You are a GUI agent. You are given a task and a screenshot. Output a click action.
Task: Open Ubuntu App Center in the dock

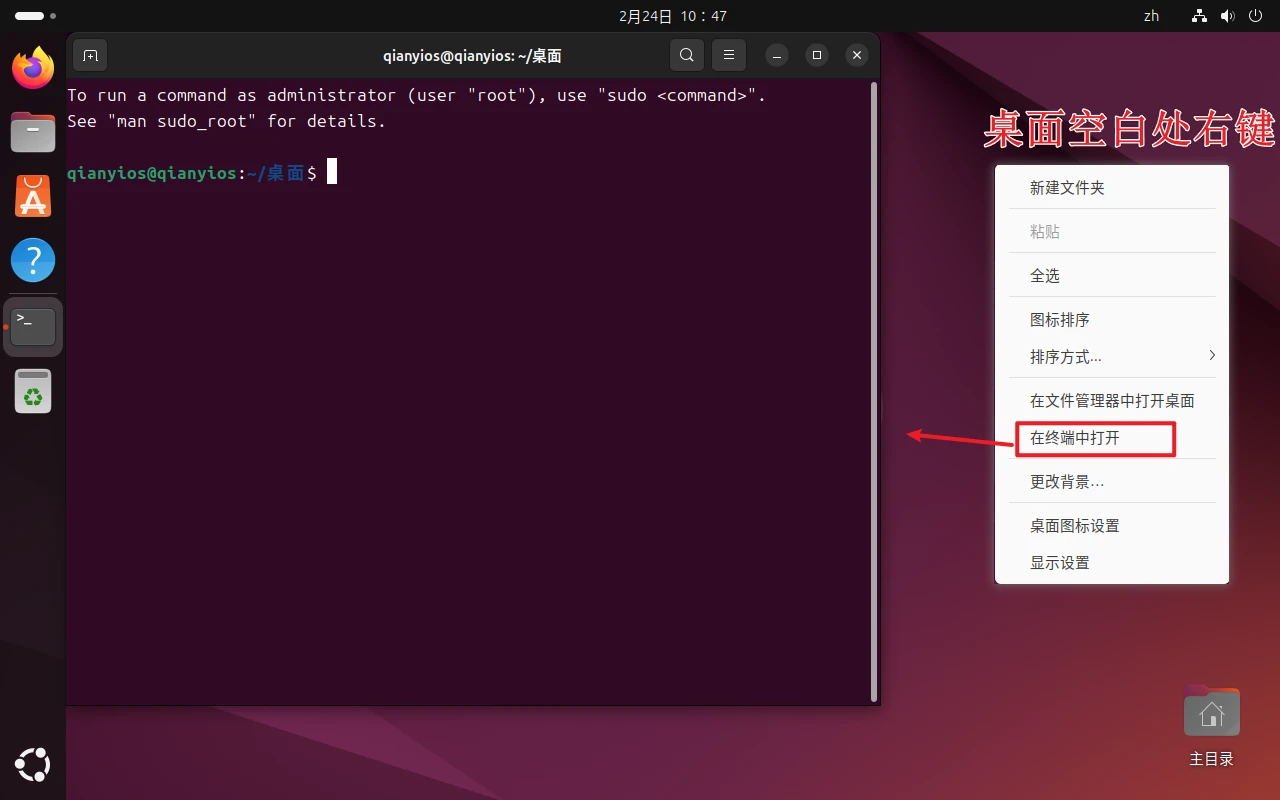(33, 196)
